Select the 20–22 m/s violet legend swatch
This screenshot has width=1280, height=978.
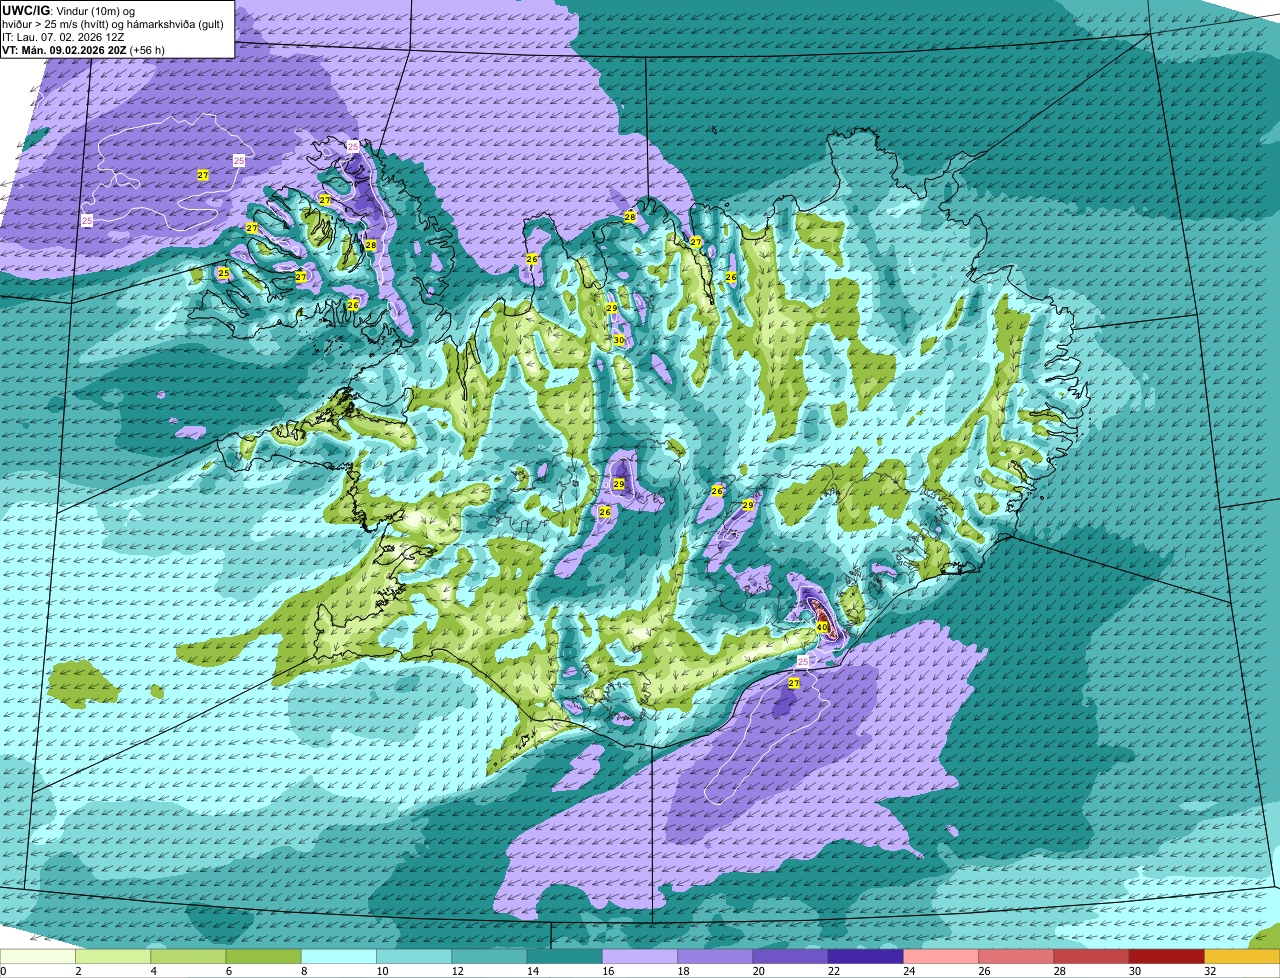(x=790, y=957)
